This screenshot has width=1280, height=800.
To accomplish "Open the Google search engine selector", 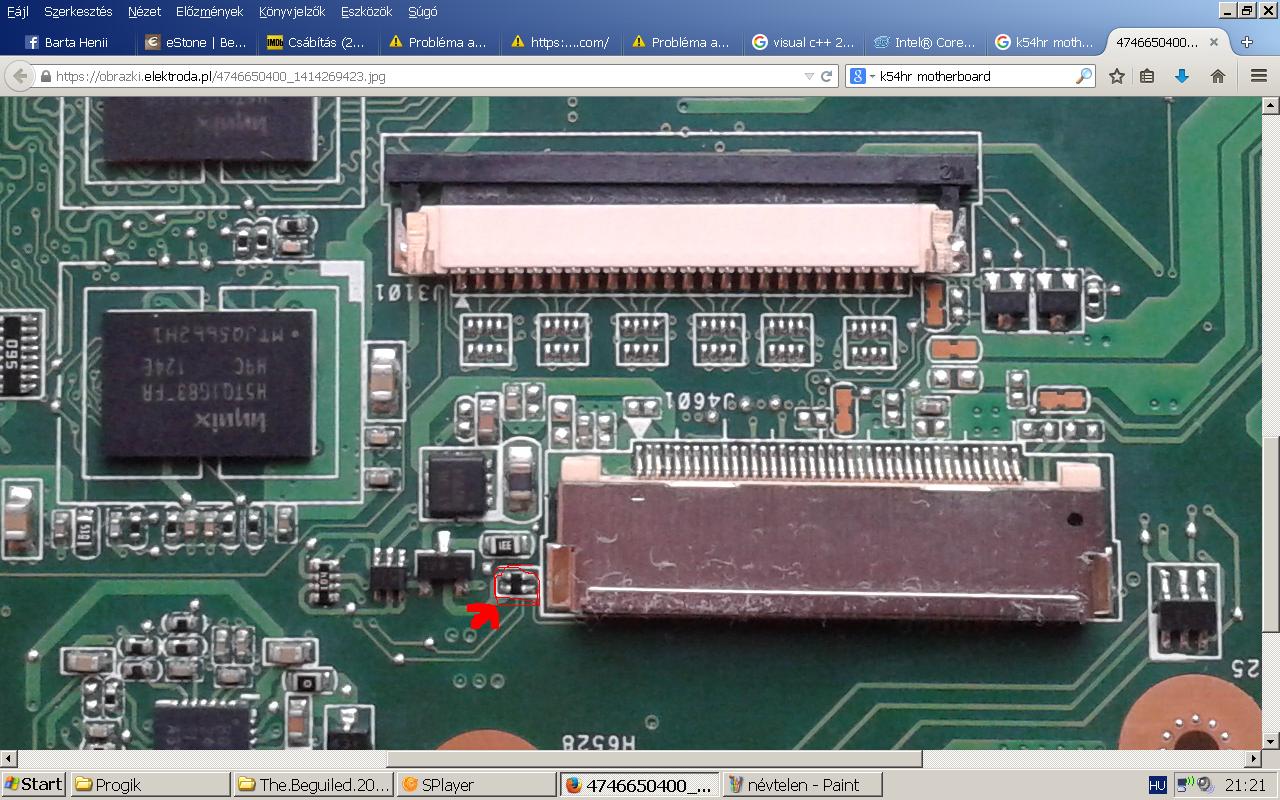I will pos(861,76).
